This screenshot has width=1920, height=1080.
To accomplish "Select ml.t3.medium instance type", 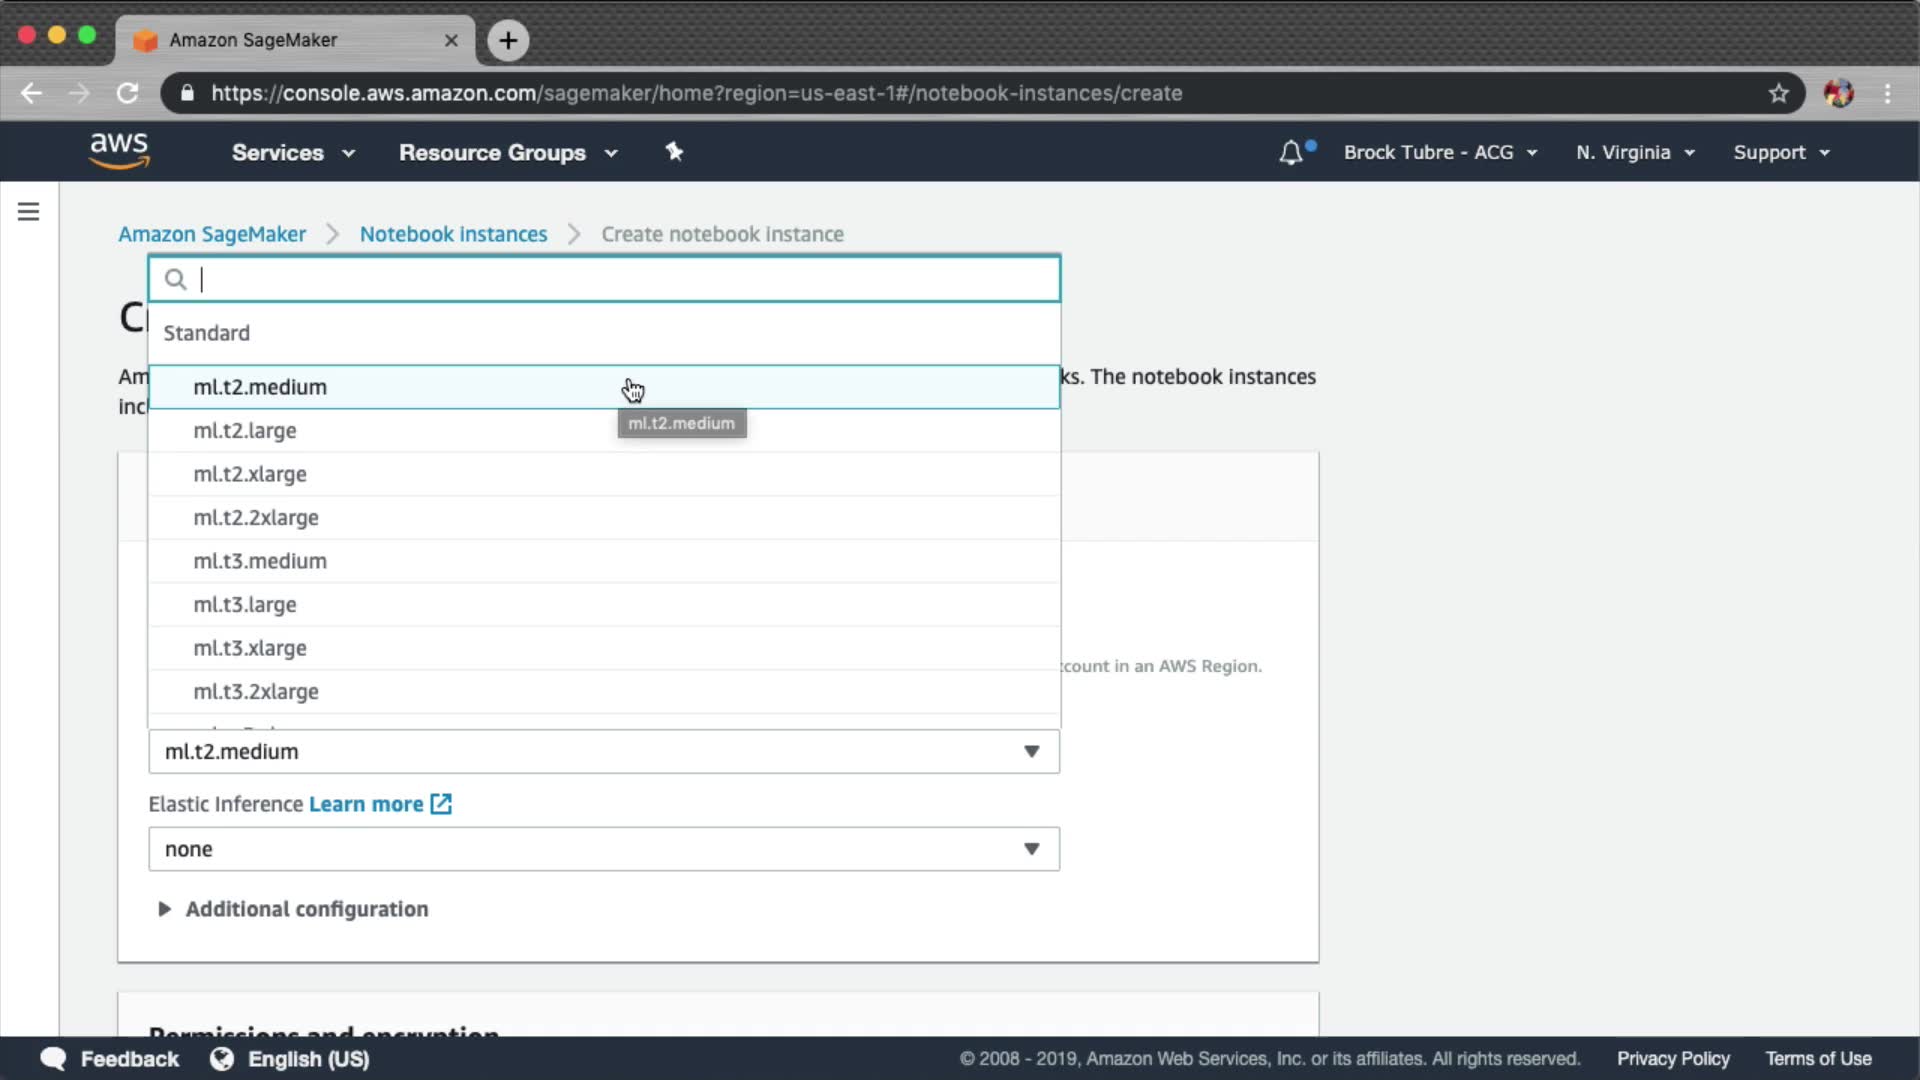I will (260, 561).
